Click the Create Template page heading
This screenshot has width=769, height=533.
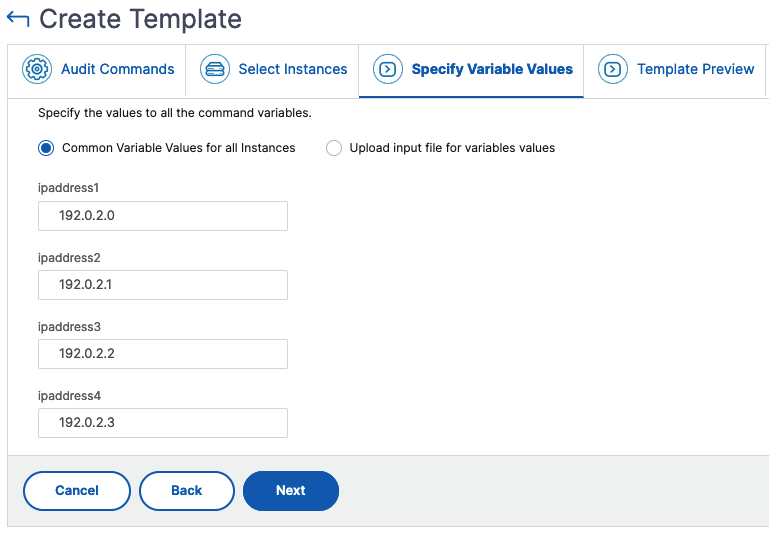click(140, 19)
